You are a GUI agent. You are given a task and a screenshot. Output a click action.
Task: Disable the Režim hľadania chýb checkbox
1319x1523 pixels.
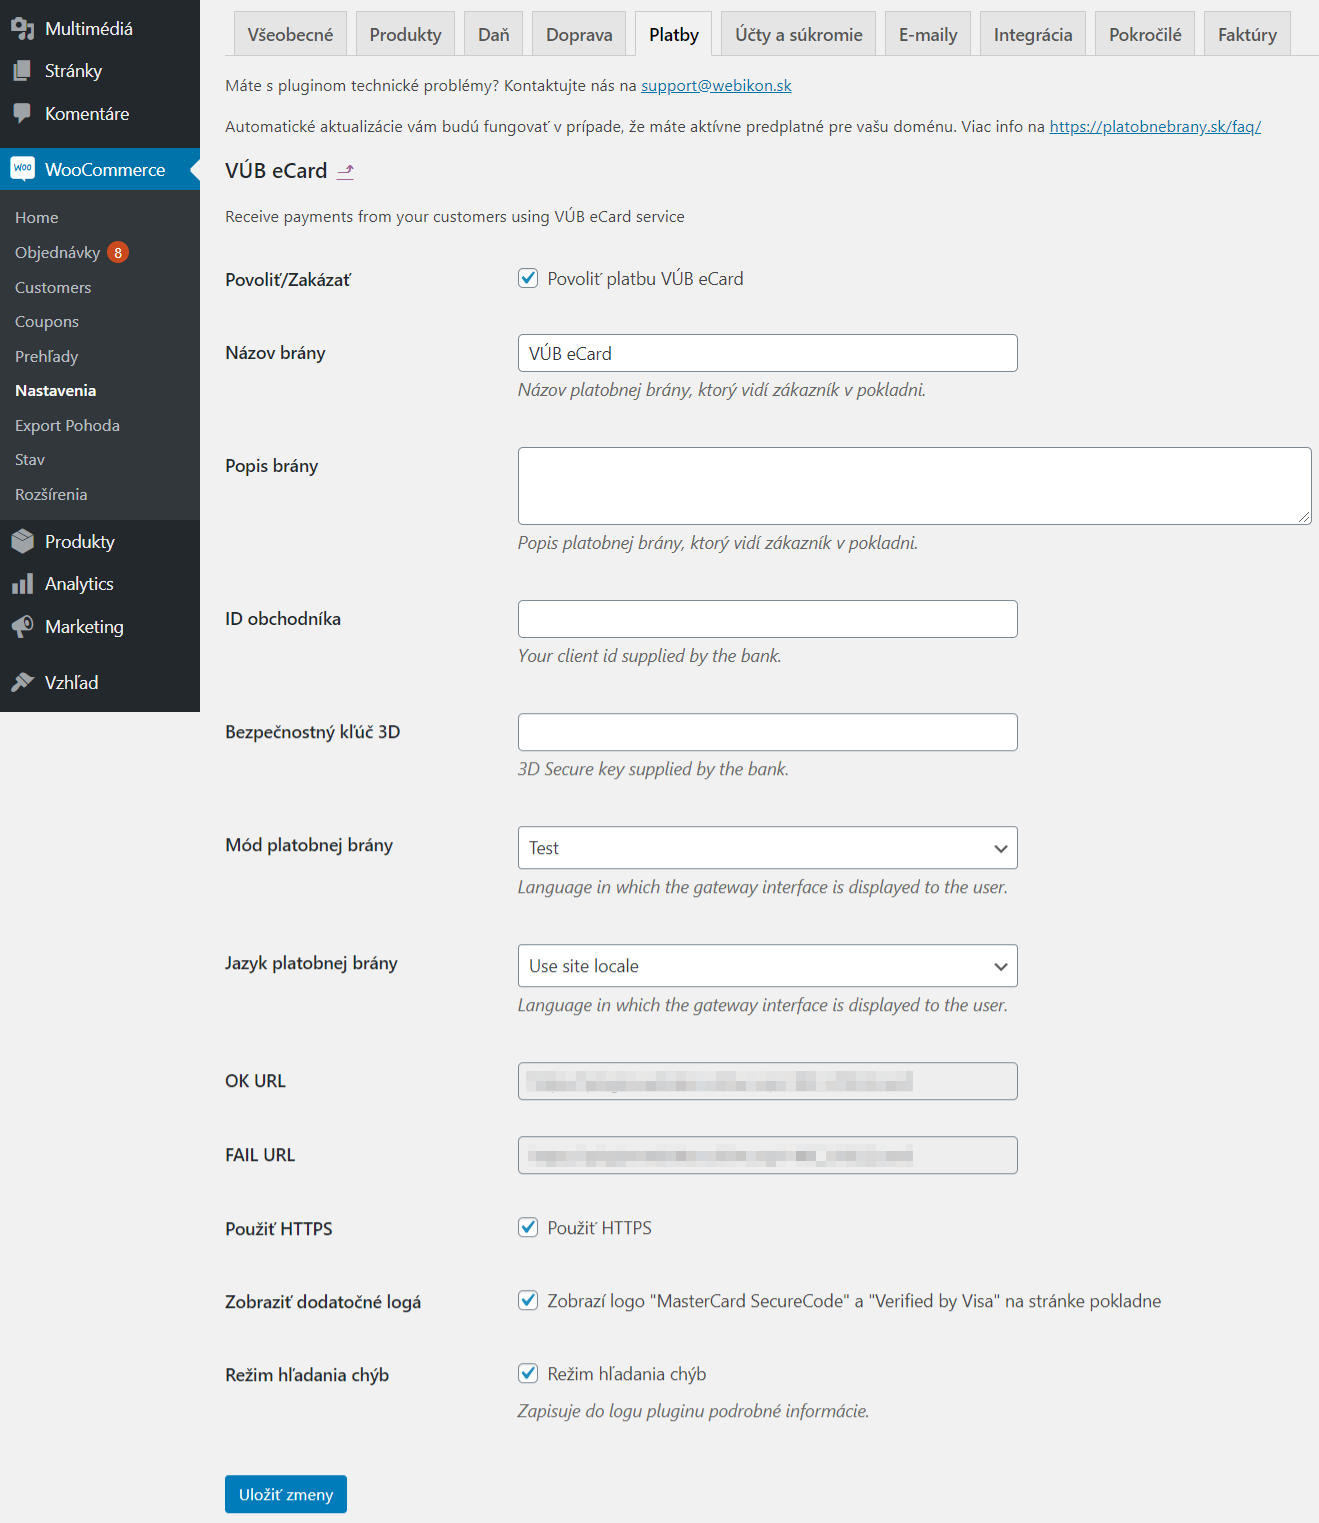point(528,1373)
